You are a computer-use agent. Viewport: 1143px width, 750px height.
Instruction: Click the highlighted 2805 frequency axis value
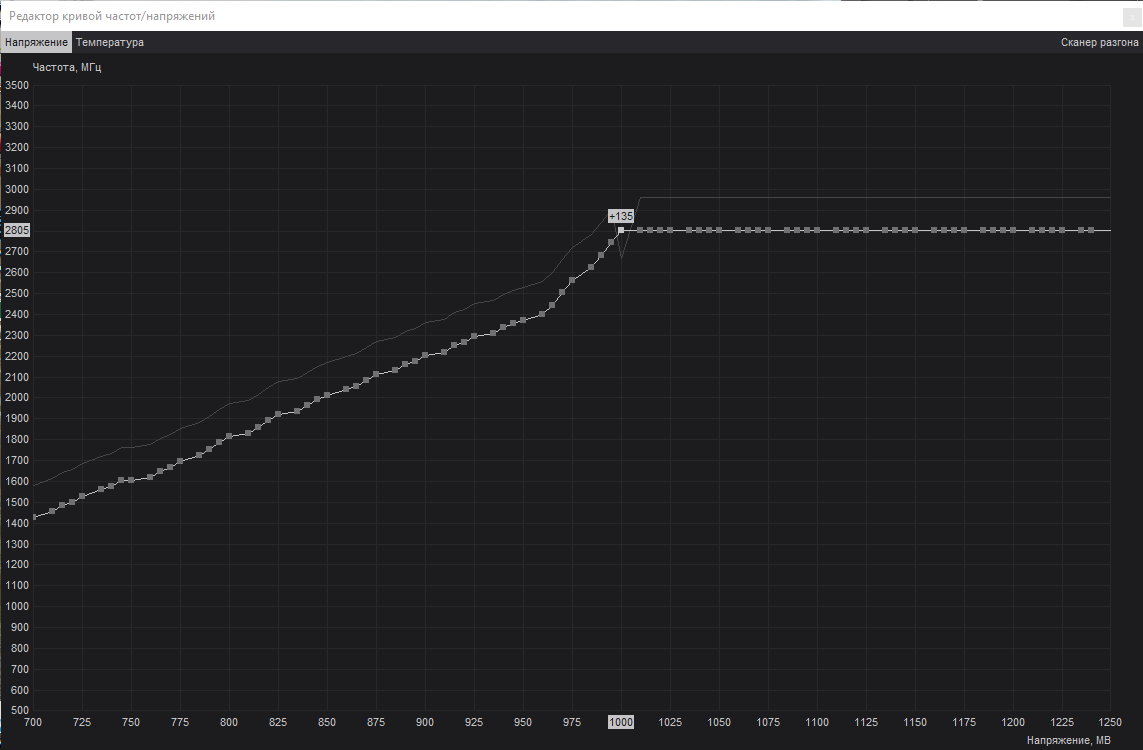[17, 230]
